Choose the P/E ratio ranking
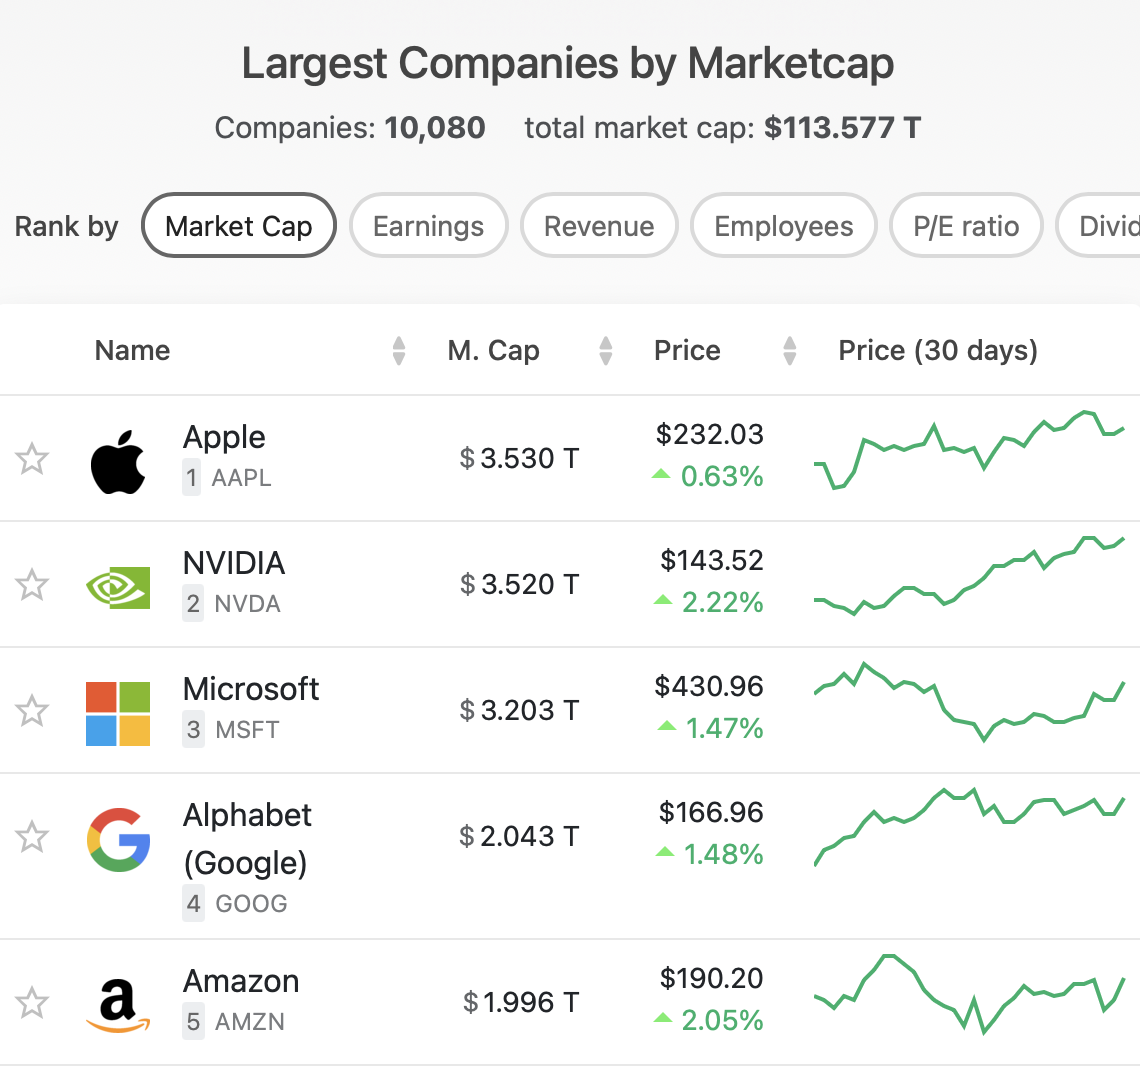 coord(966,225)
